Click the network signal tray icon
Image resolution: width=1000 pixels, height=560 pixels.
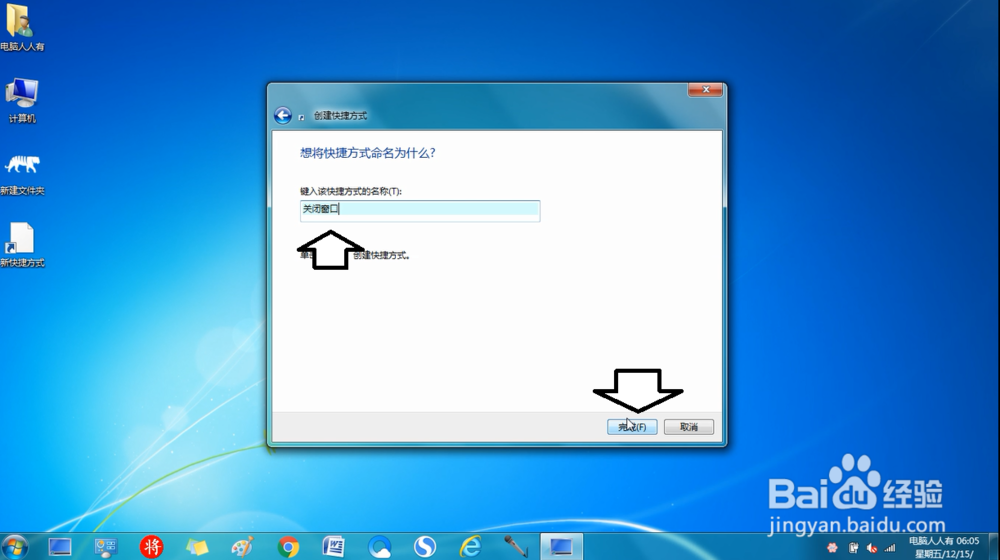pyautogui.click(x=890, y=548)
